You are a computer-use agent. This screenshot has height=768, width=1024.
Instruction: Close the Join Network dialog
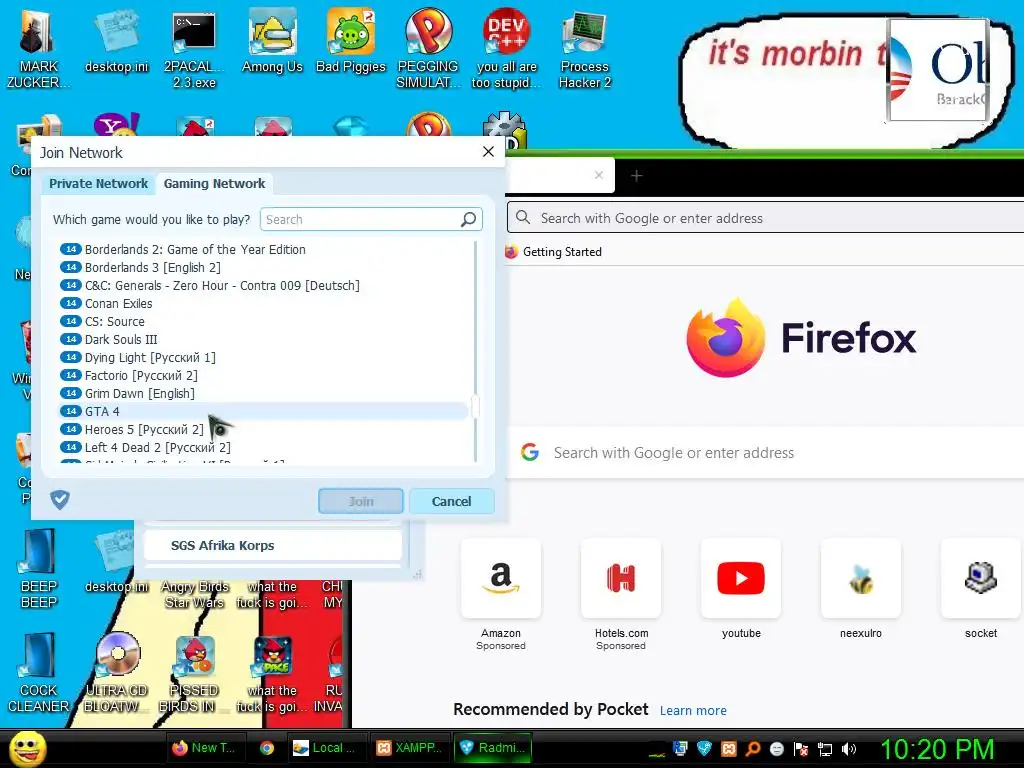[x=488, y=152]
